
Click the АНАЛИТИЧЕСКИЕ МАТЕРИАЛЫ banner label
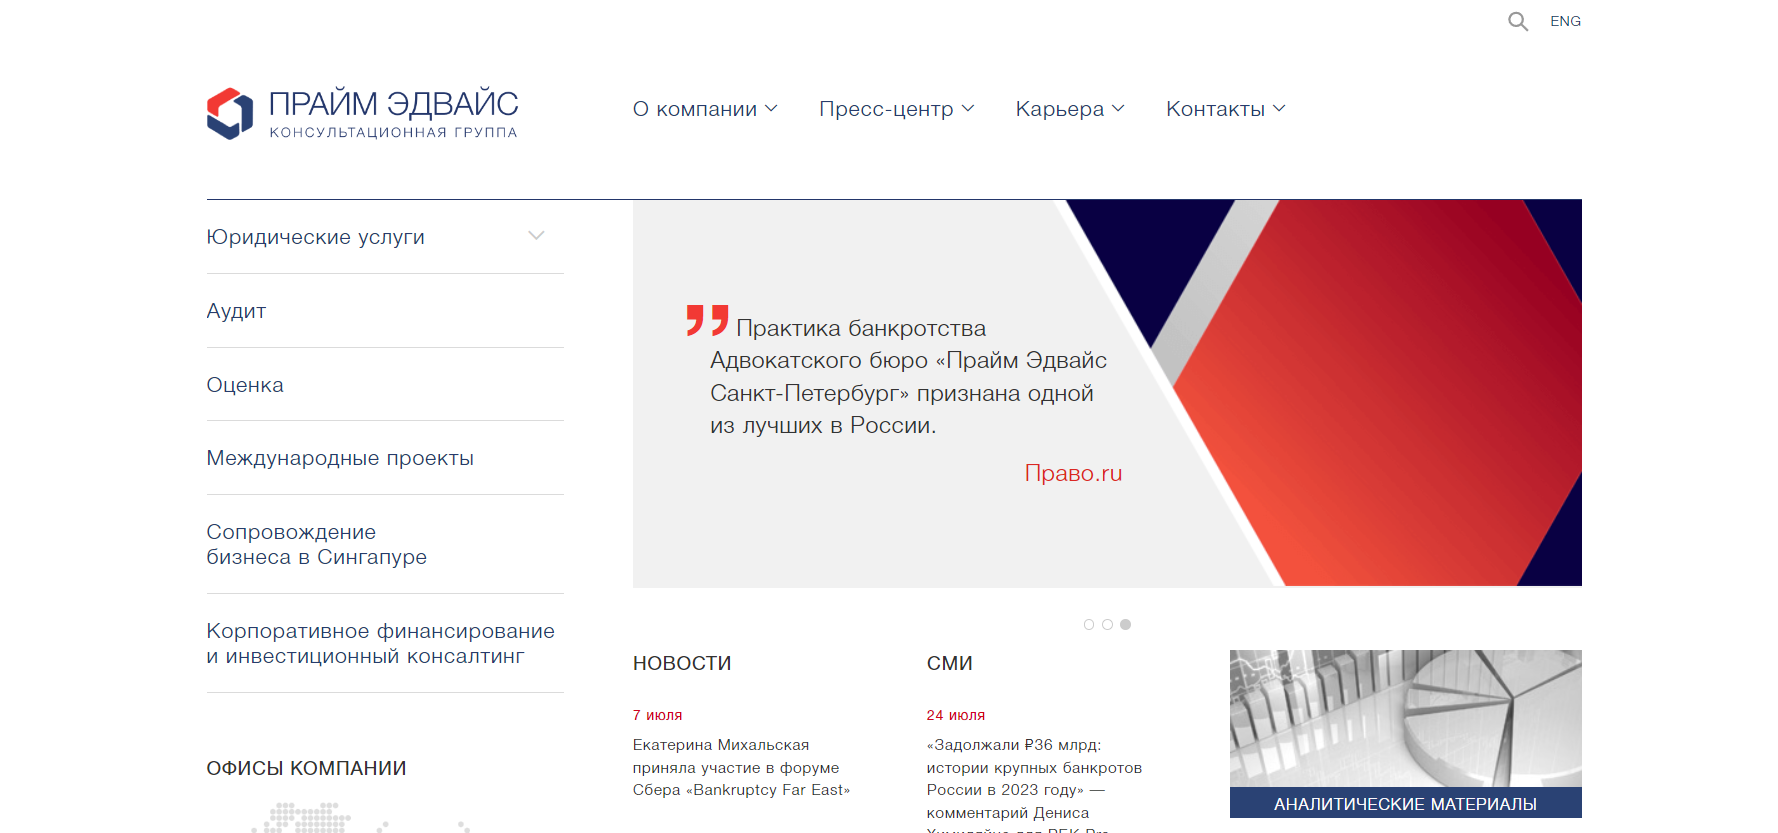pos(1405,803)
